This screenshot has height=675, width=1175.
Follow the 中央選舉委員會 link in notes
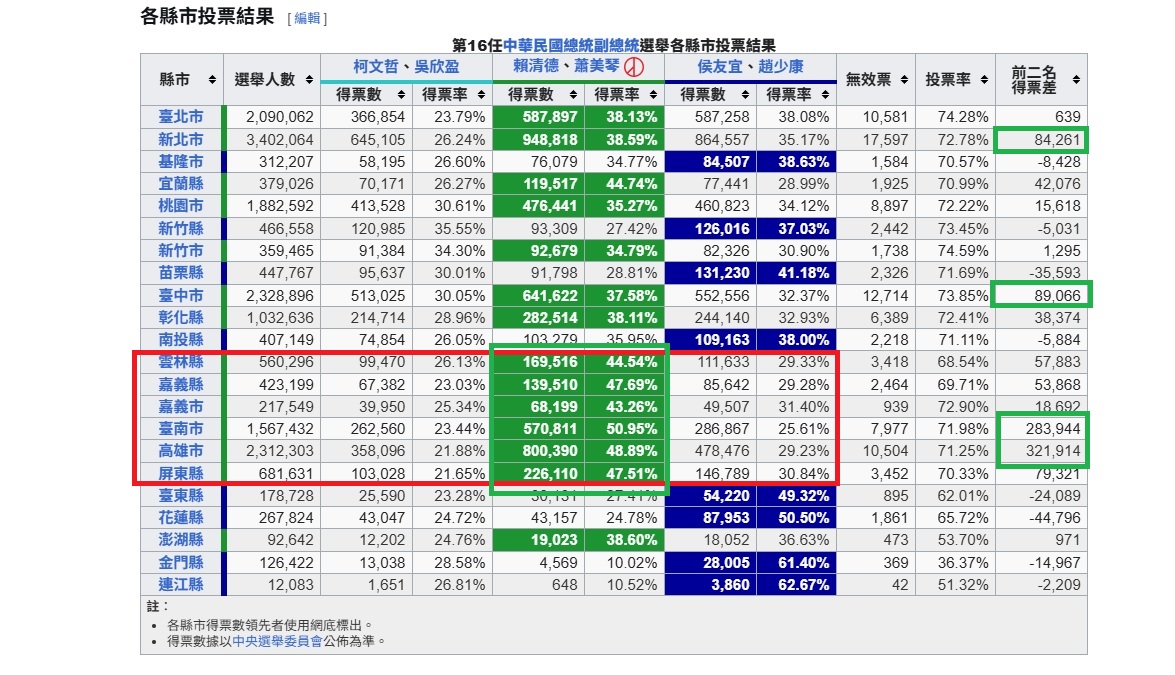(x=277, y=641)
